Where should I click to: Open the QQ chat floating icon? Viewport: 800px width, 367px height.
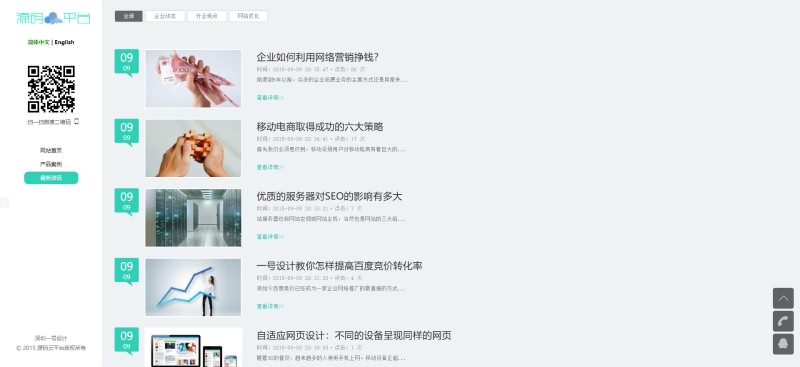pyautogui.click(x=783, y=344)
